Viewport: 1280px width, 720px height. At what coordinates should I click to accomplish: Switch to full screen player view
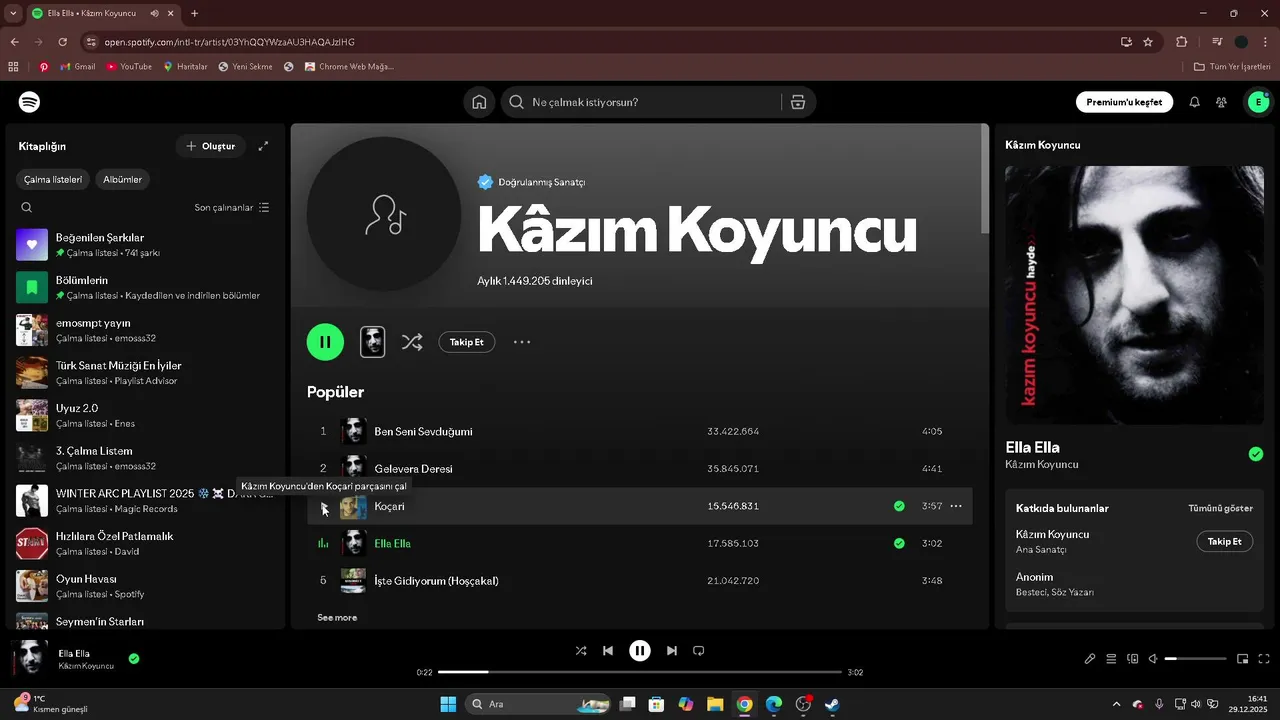(x=1264, y=659)
